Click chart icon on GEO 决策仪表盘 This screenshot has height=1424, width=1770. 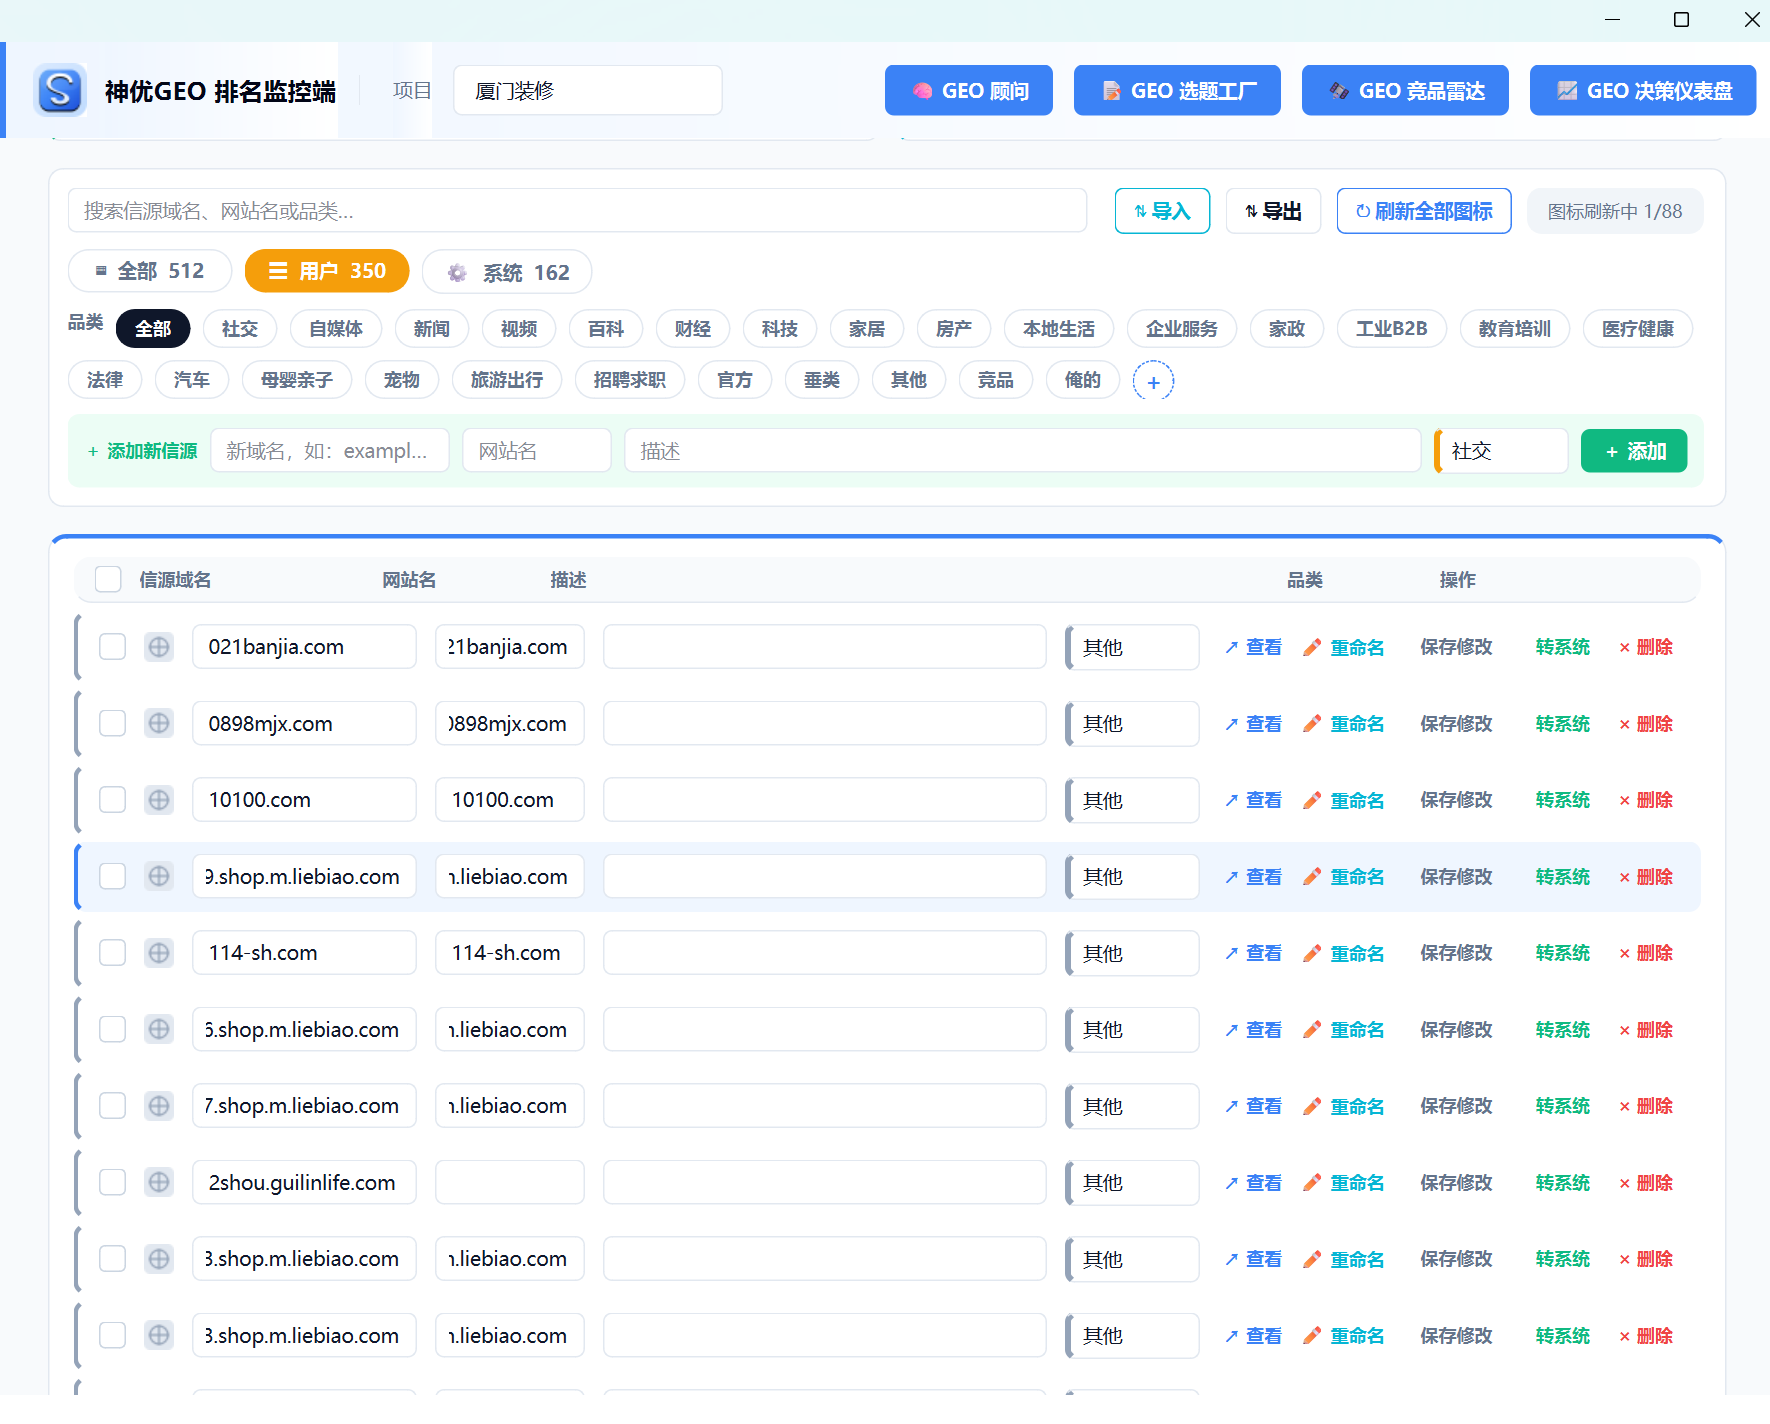coord(1567,91)
